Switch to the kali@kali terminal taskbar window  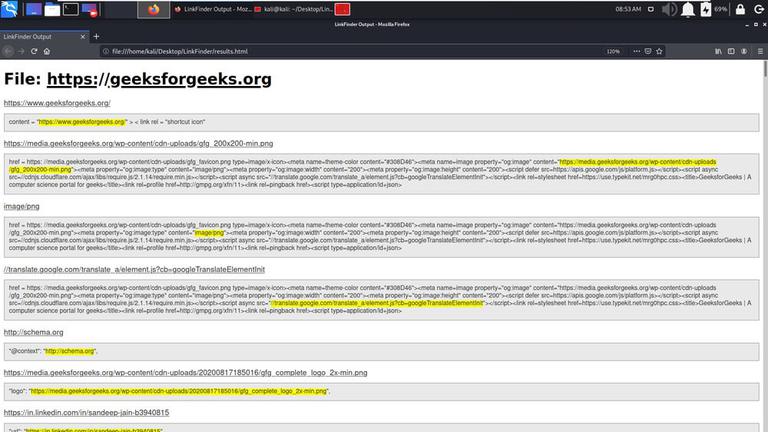click(293, 9)
